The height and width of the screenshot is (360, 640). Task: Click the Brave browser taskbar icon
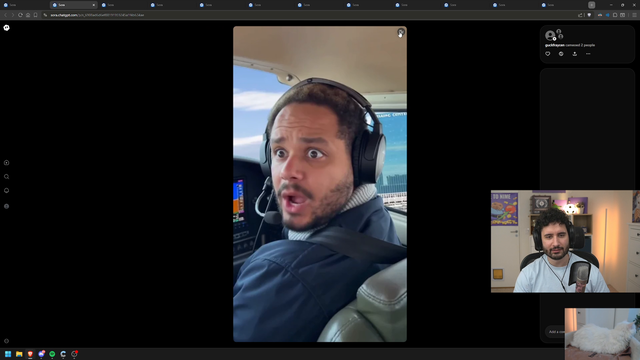point(30,354)
